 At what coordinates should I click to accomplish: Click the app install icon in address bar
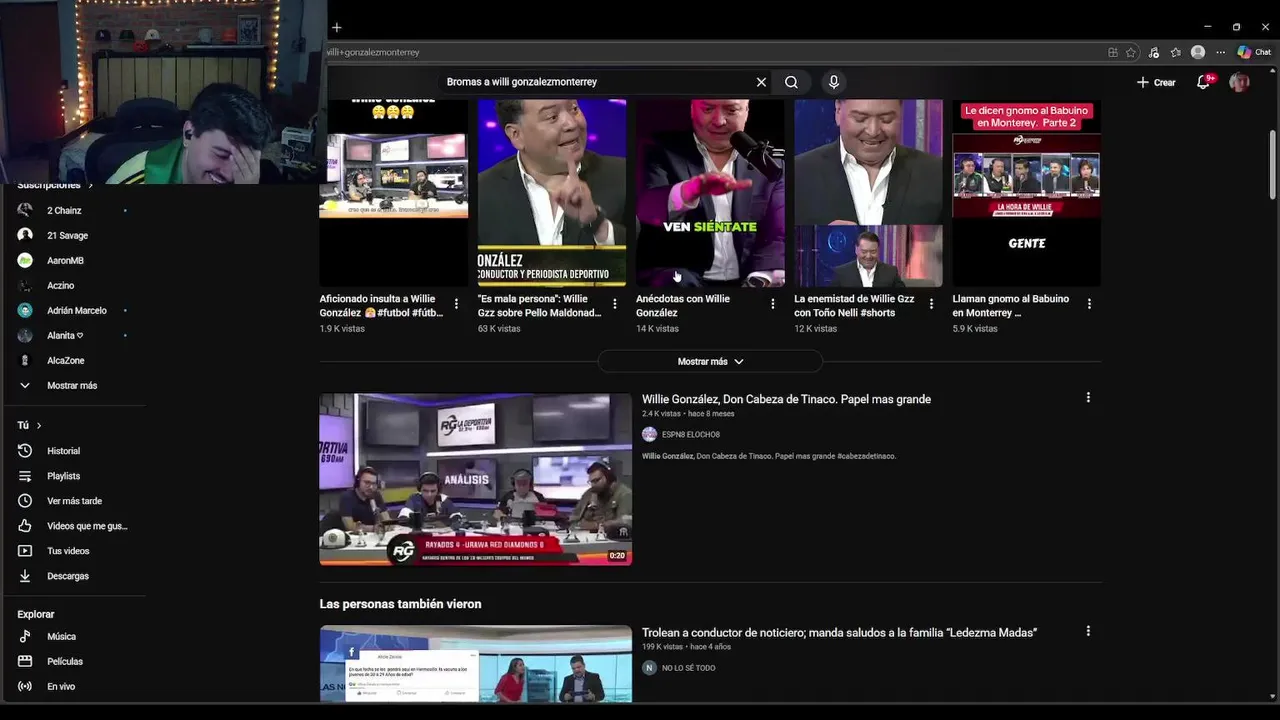(1113, 52)
